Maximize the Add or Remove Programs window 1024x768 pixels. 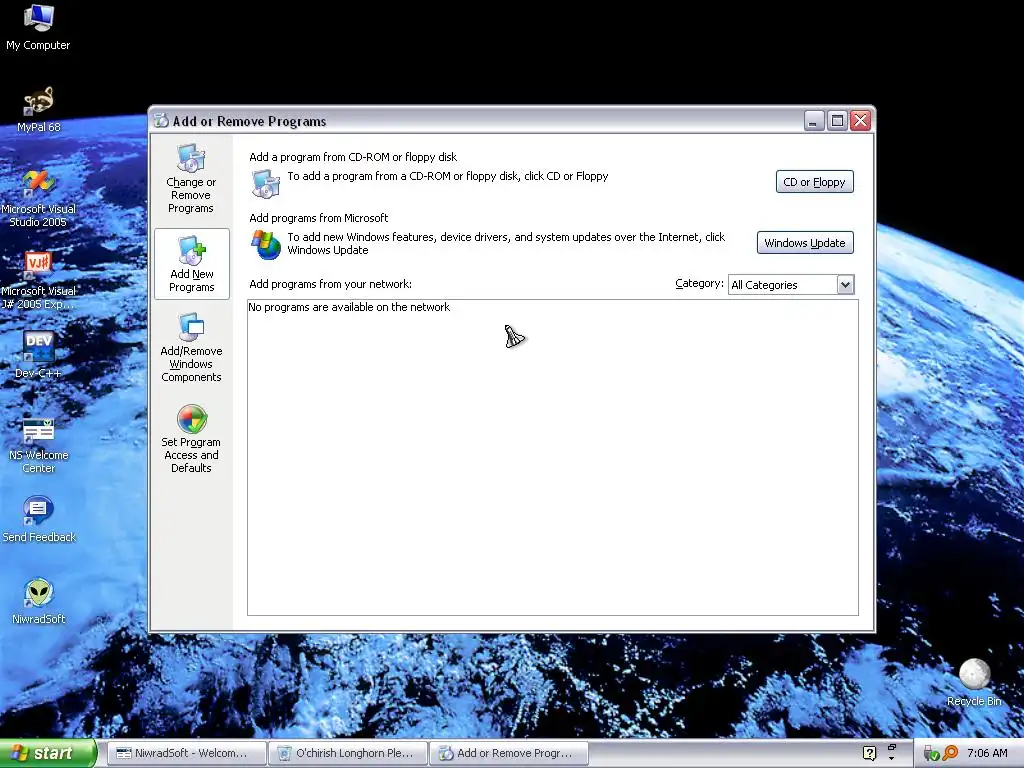pos(837,121)
